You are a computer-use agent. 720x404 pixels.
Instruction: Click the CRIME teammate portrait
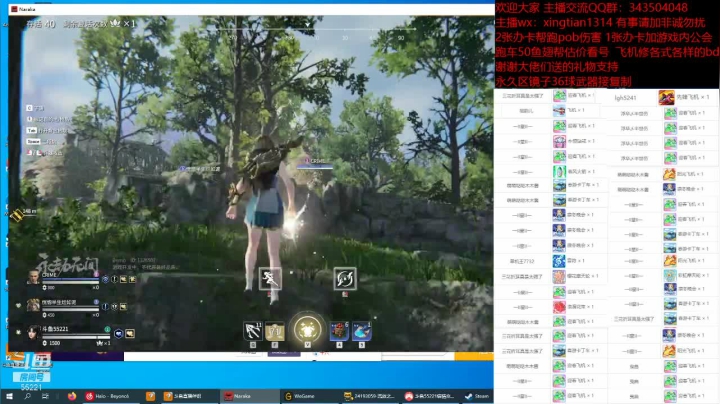click(x=33, y=277)
